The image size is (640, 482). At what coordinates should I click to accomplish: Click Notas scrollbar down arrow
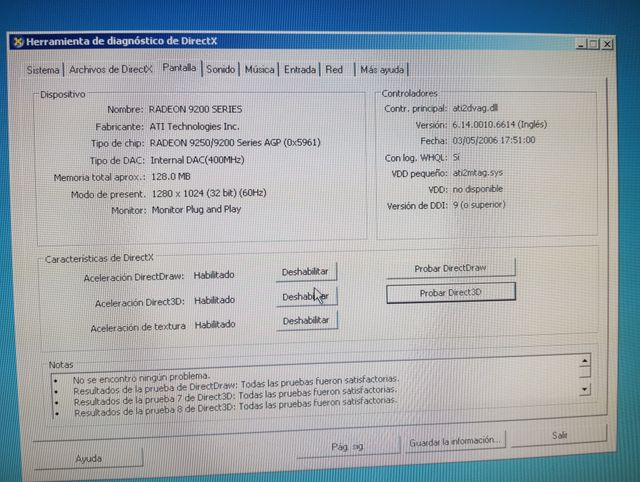tap(584, 389)
